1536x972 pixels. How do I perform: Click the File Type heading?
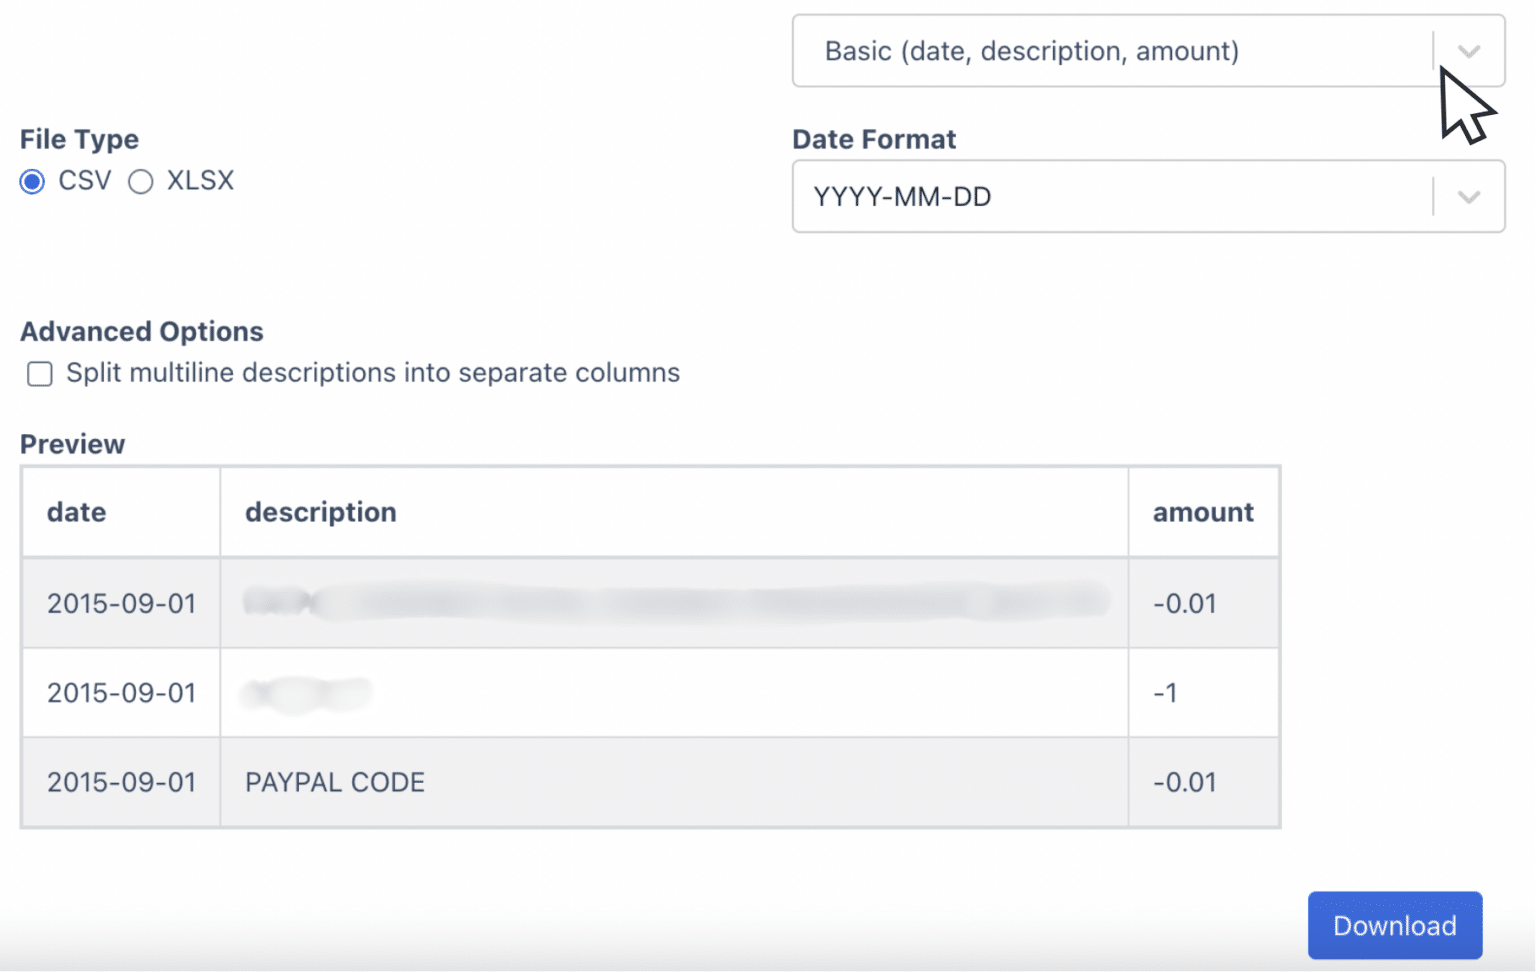(79, 139)
